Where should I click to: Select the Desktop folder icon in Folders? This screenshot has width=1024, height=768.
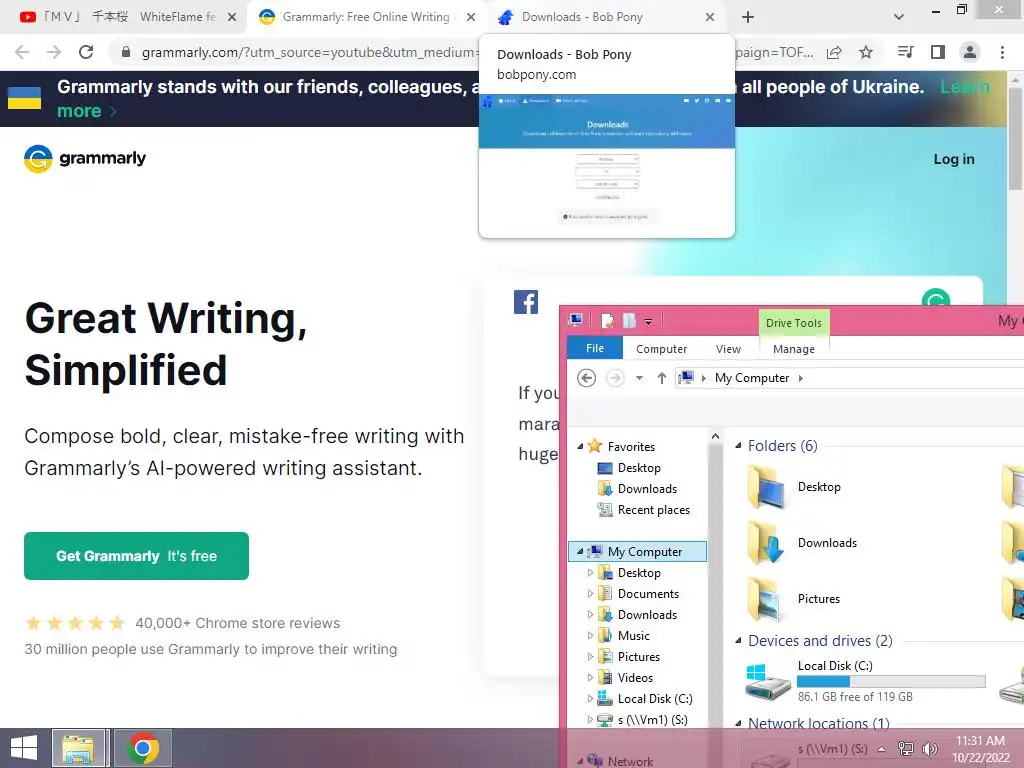tap(766, 487)
